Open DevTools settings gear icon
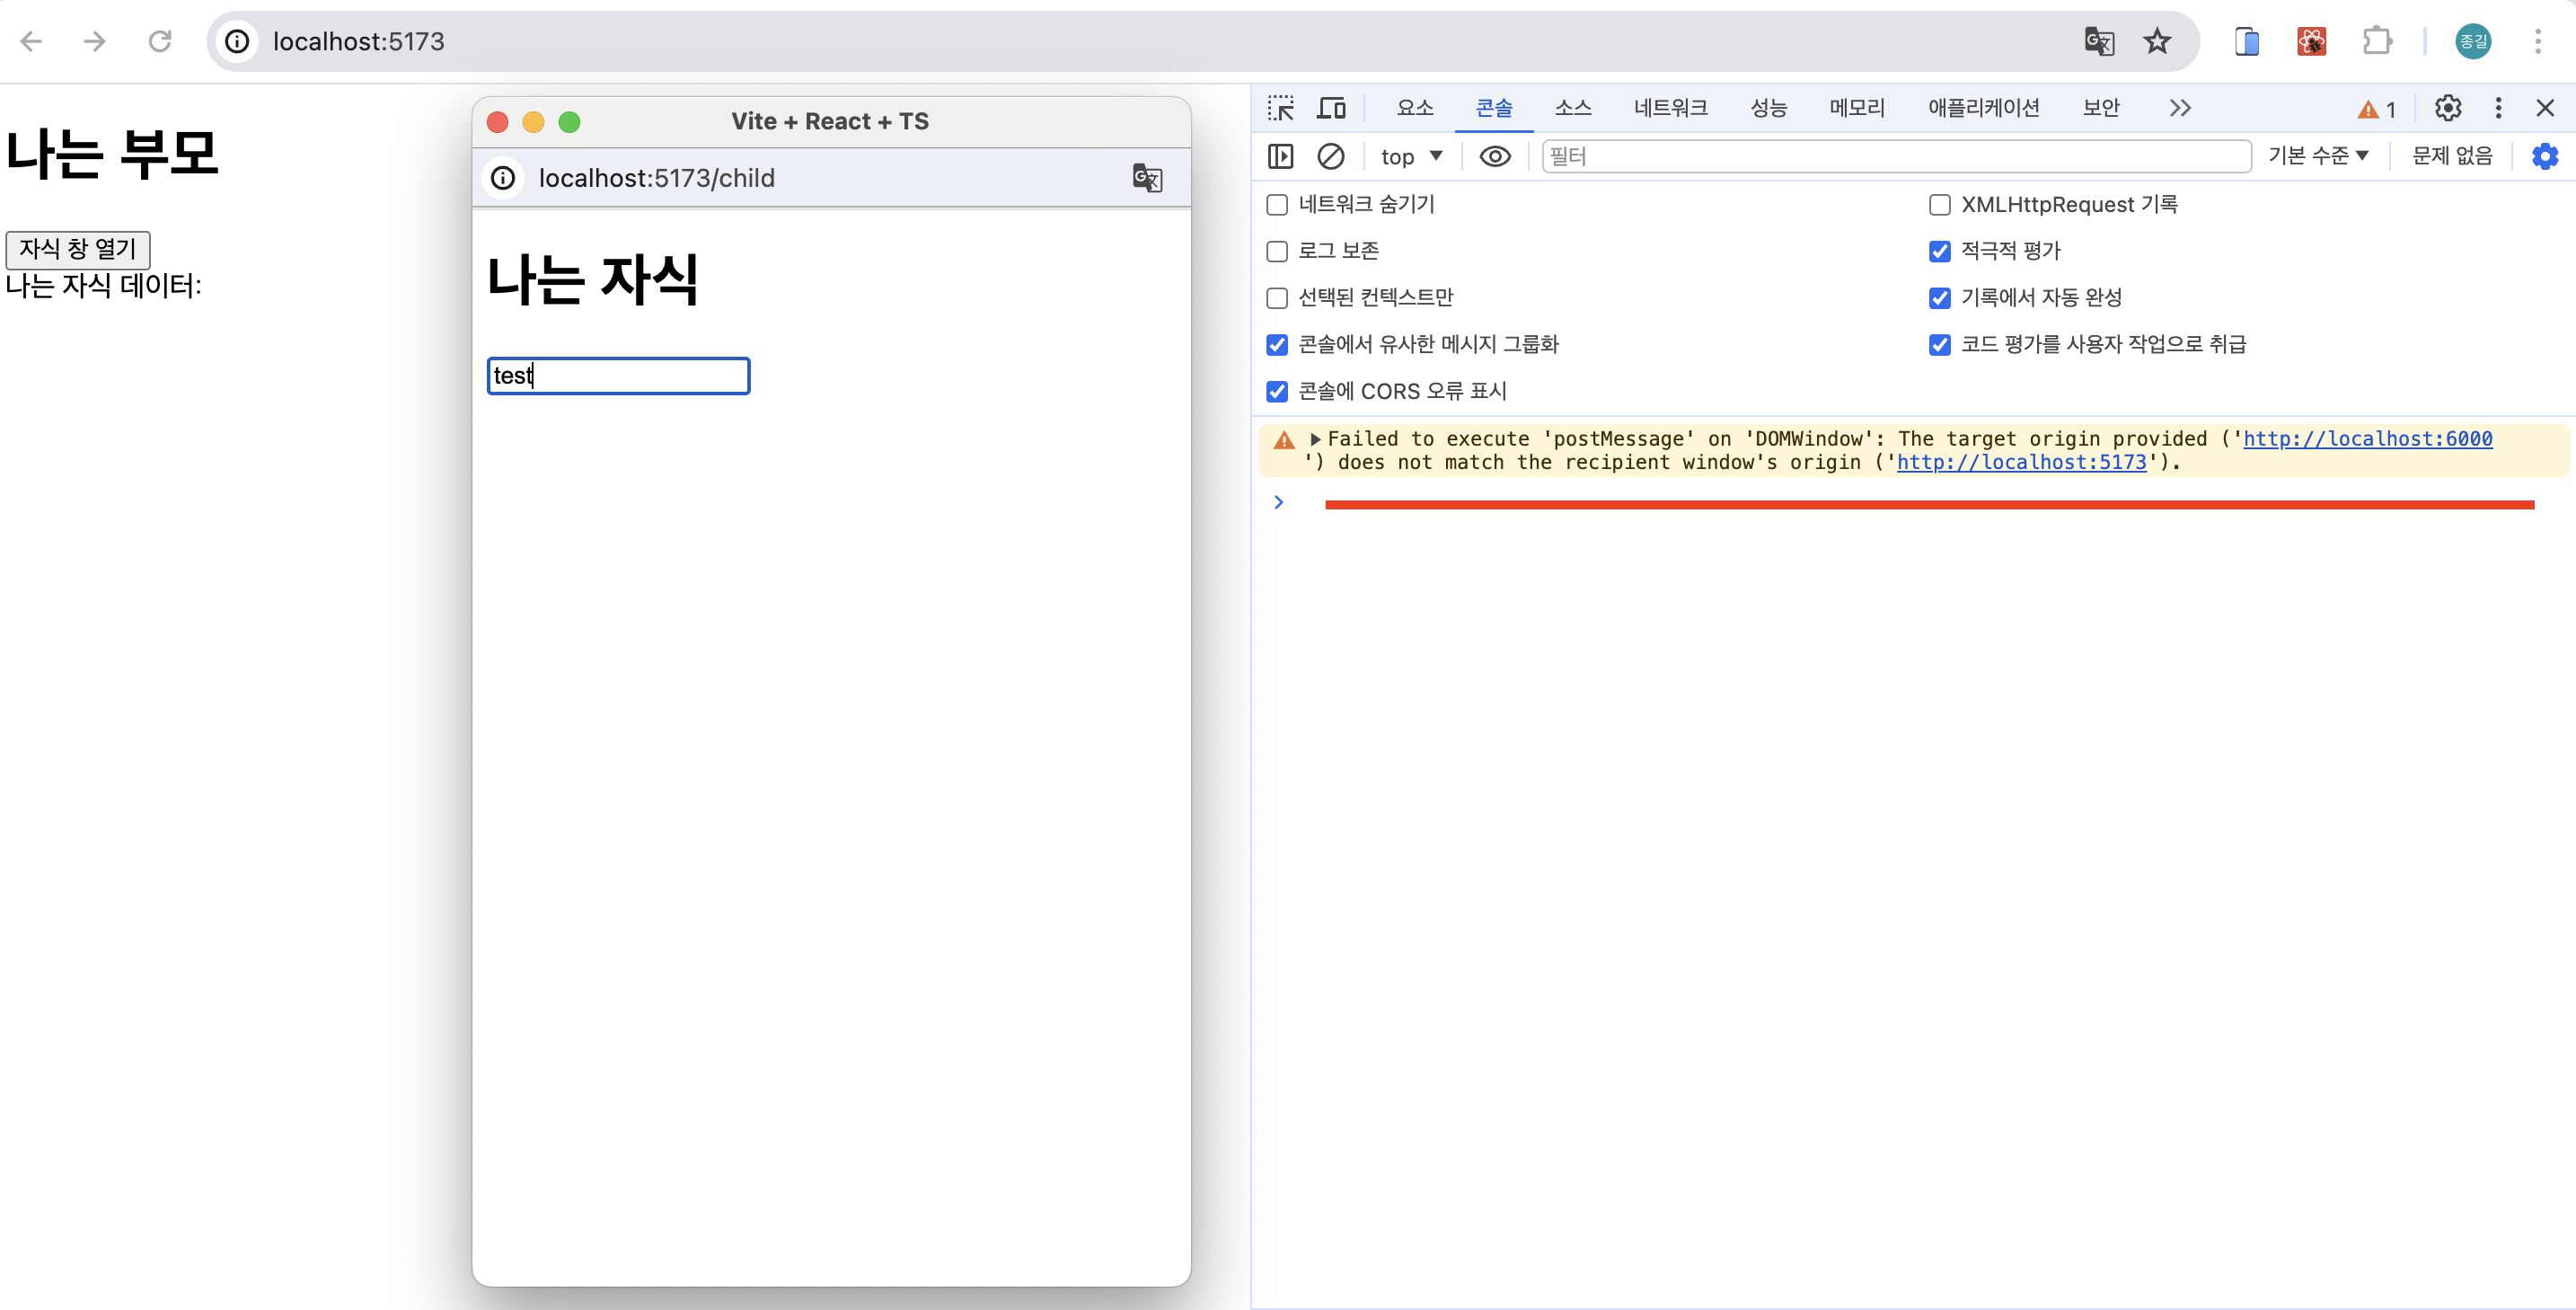Image resolution: width=2576 pixels, height=1310 pixels. [x=2447, y=108]
